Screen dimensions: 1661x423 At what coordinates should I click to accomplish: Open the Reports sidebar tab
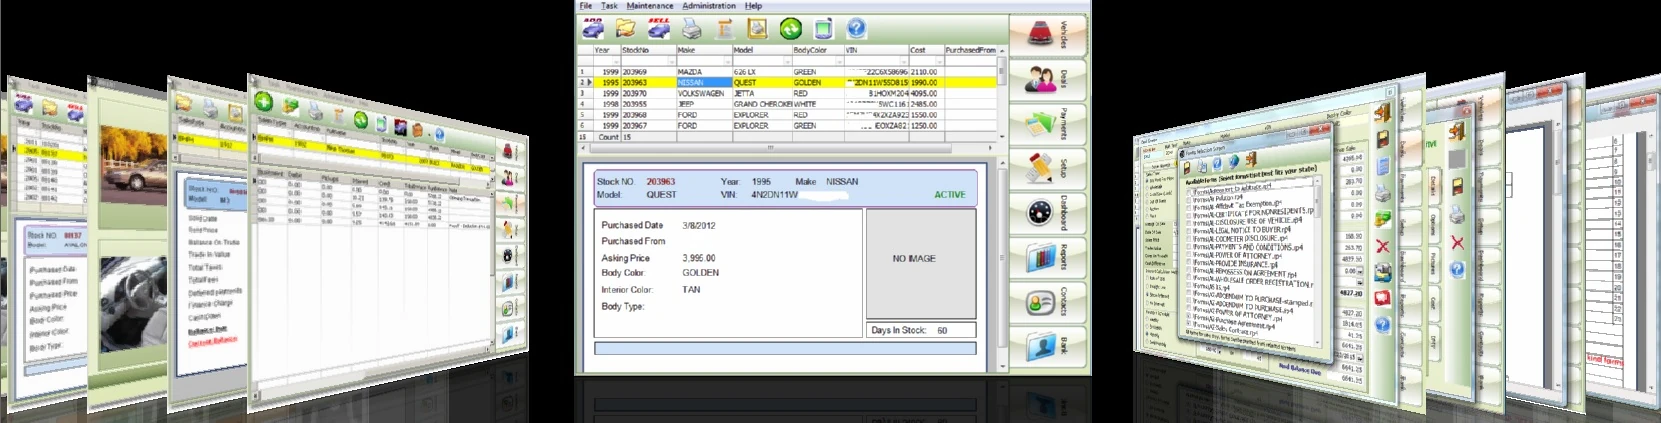(x=1047, y=257)
